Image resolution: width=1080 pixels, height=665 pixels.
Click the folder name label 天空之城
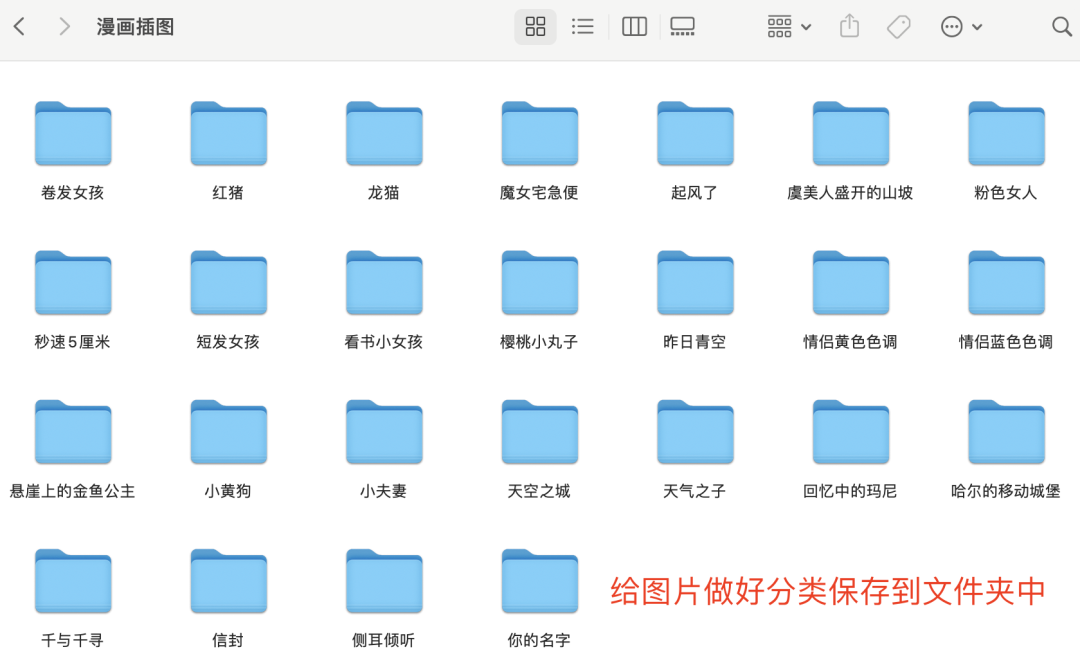tap(539, 491)
